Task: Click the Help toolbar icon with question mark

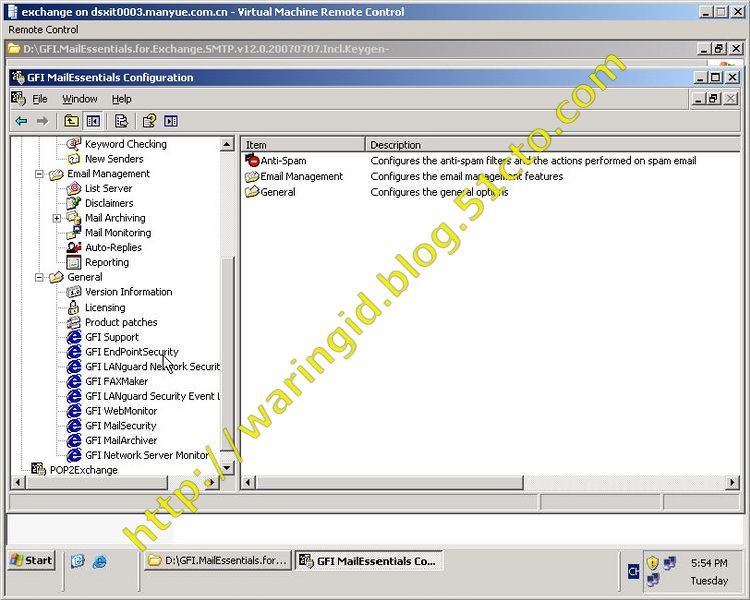Action: pos(149,121)
